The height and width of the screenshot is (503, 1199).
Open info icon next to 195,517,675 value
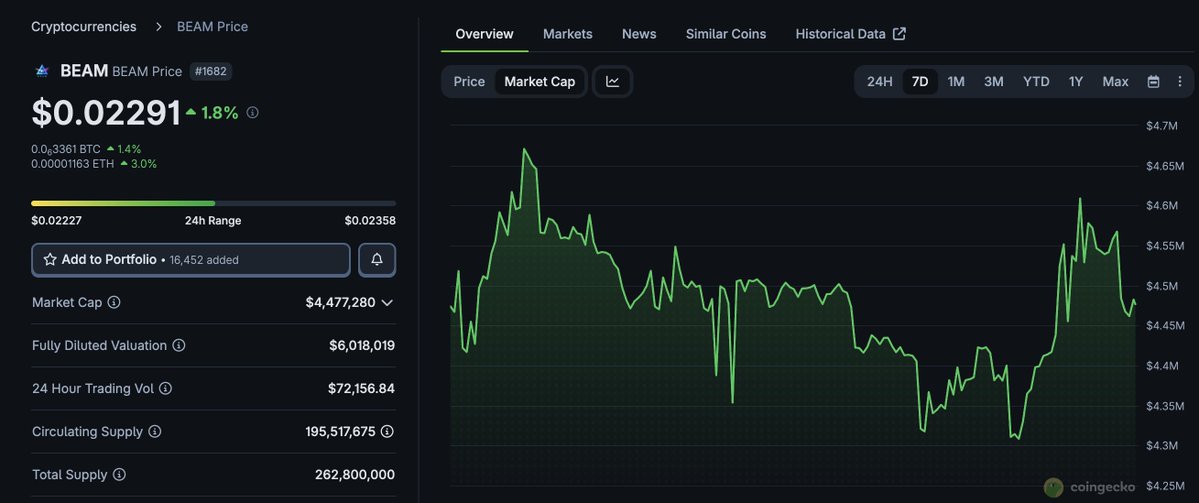[x=387, y=432]
